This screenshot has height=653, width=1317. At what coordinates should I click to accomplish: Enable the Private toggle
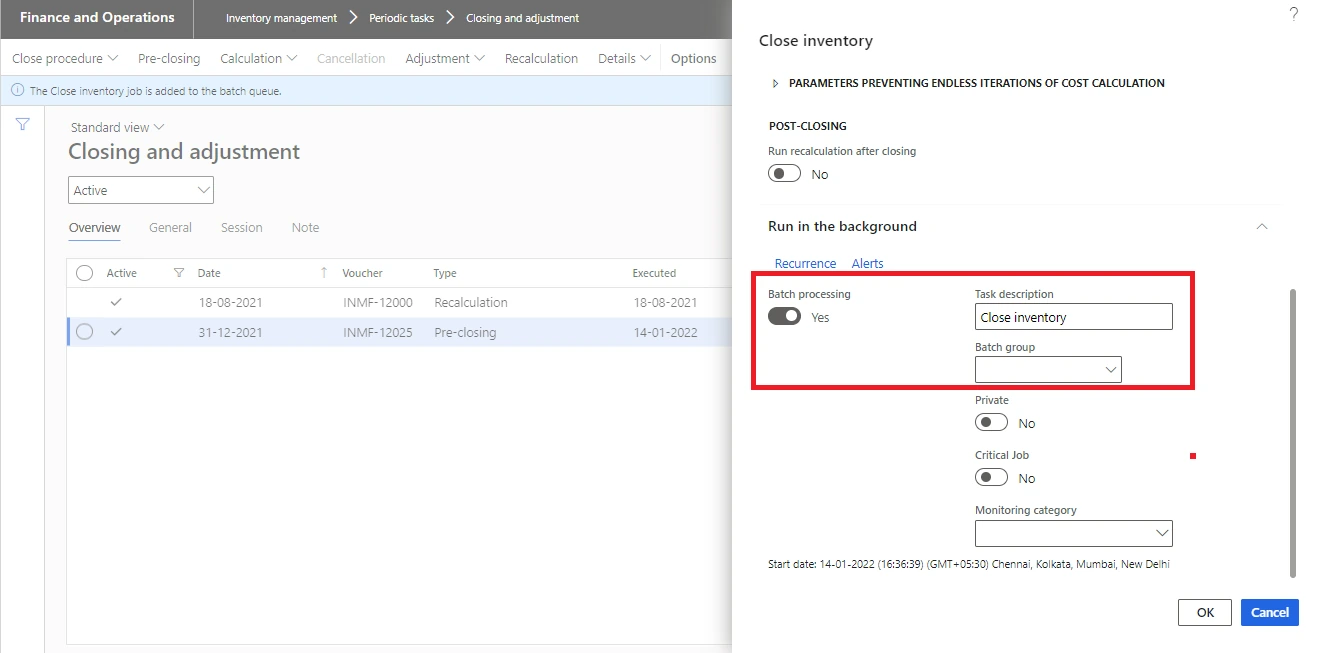tap(992, 423)
